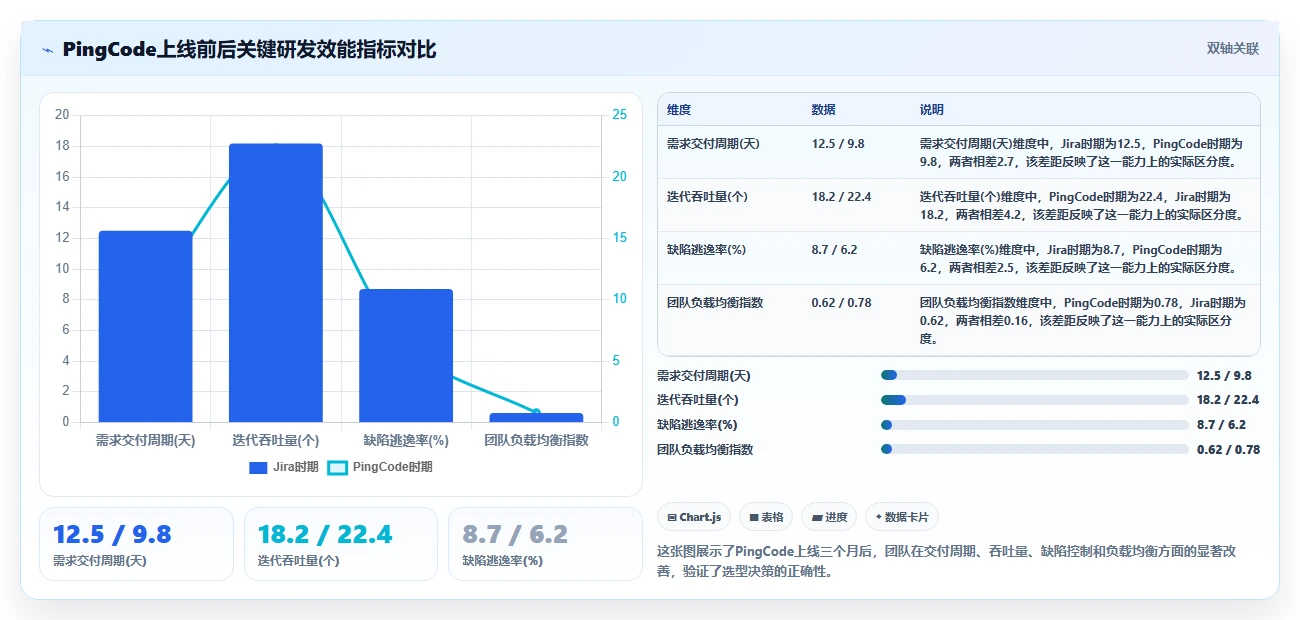The image size is (1300, 620).
Task: Click the 迭代吞吐量(个) blue bar in the chart
Action: tap(276, 283)
